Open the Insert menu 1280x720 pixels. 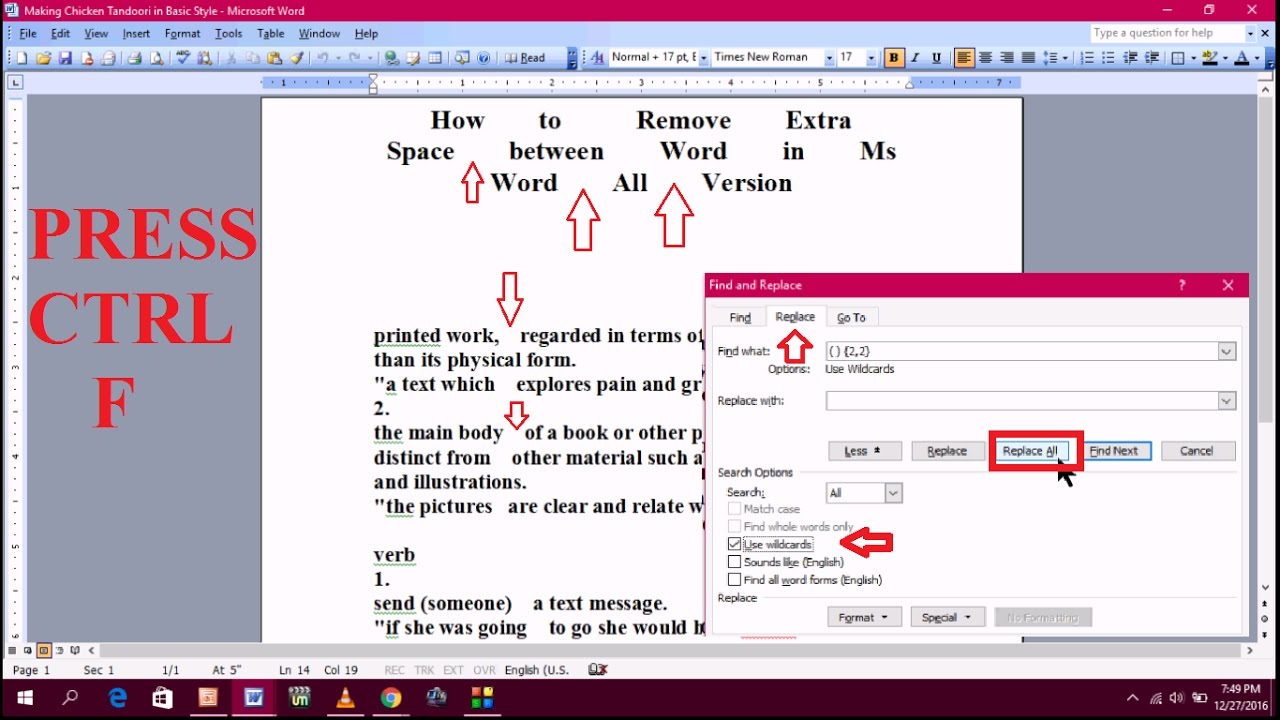tap(136, 33)
